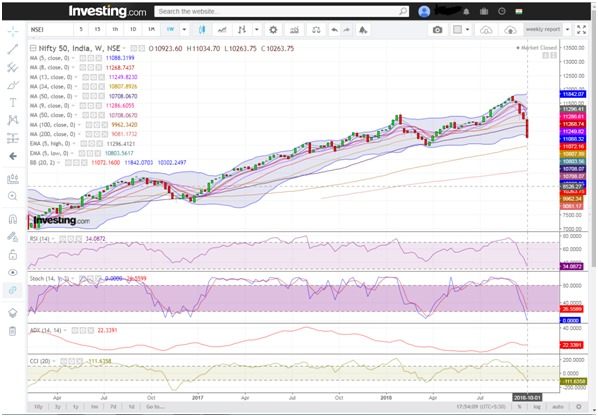Viewport: 598px width, 417px height.
Task: Click the chart layout square icon
Action: 457,29
